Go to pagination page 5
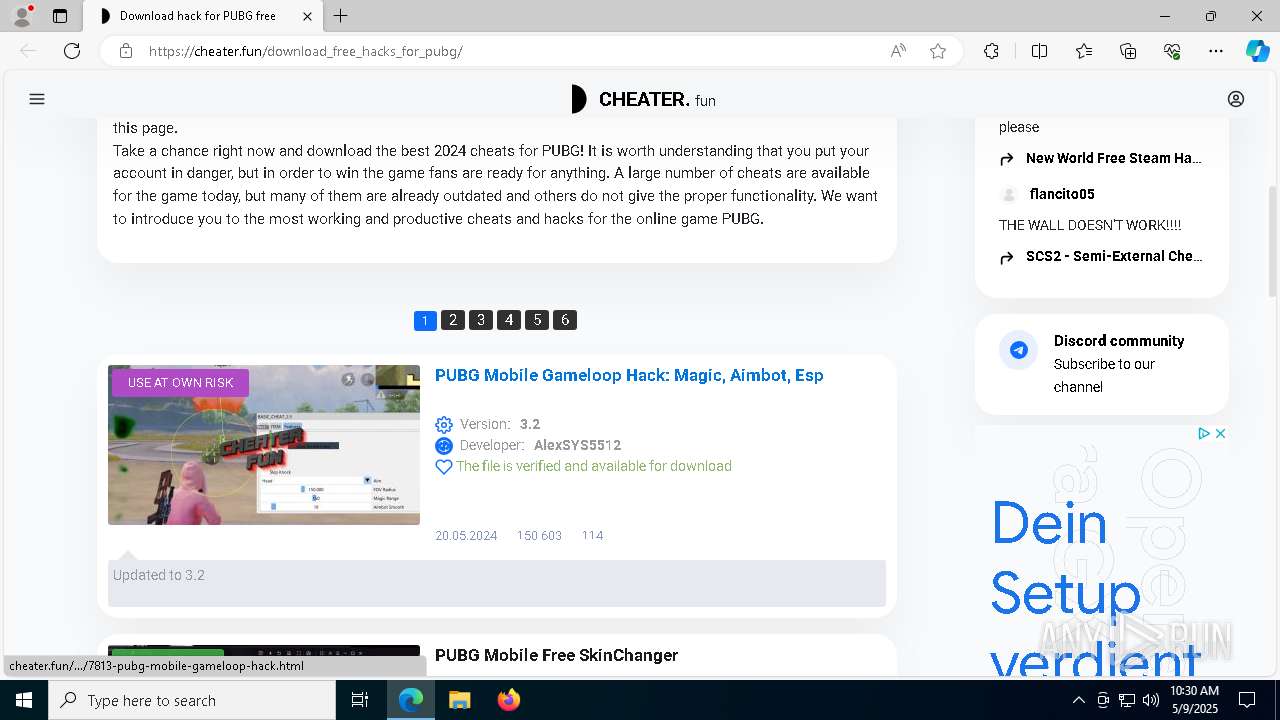1280x720 pixels. tap(537, 320)
